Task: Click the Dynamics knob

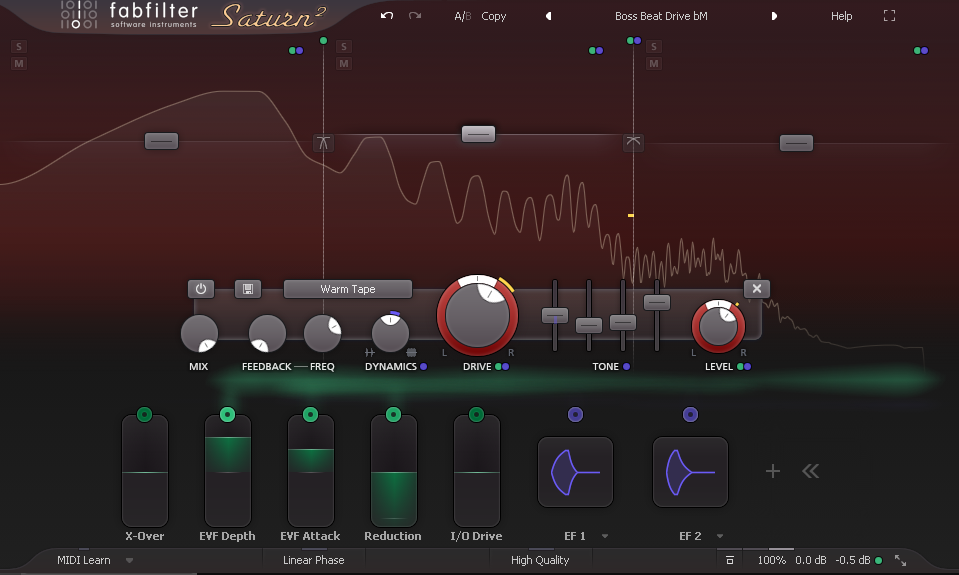Action: pyautogui.click(x=390, y=333)
